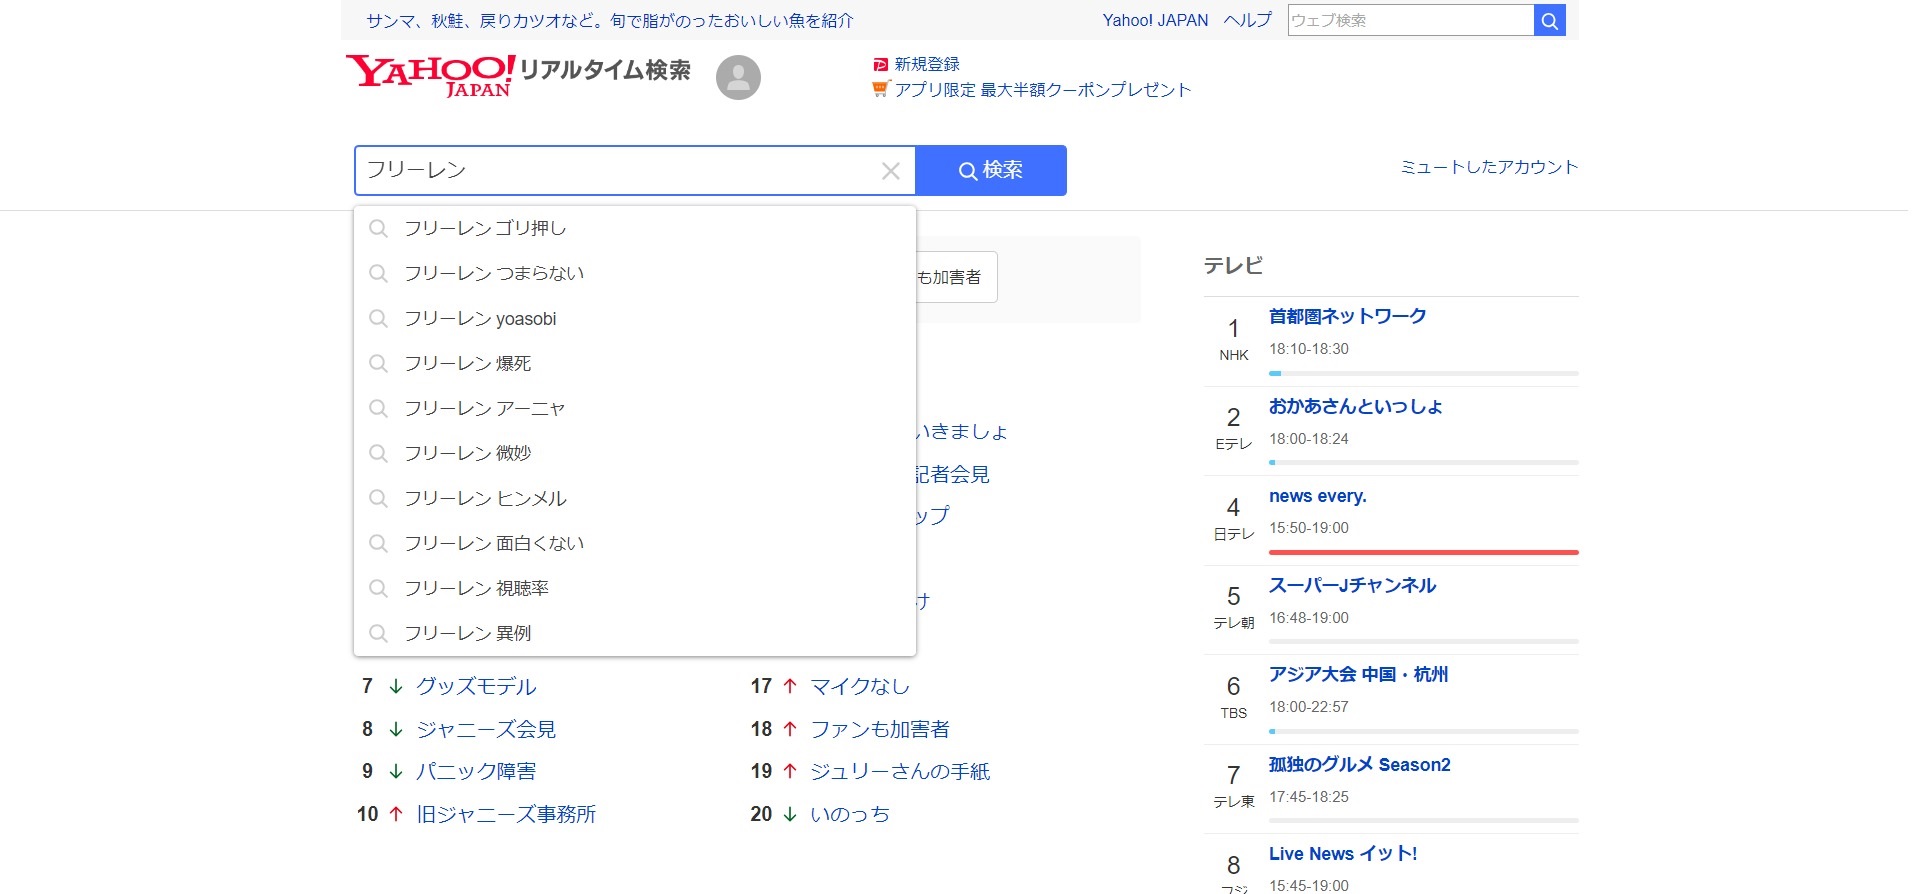
Task: Open the アプリ限定 coupon present link
Action: pyautogui.click(x=1043, y=90)
